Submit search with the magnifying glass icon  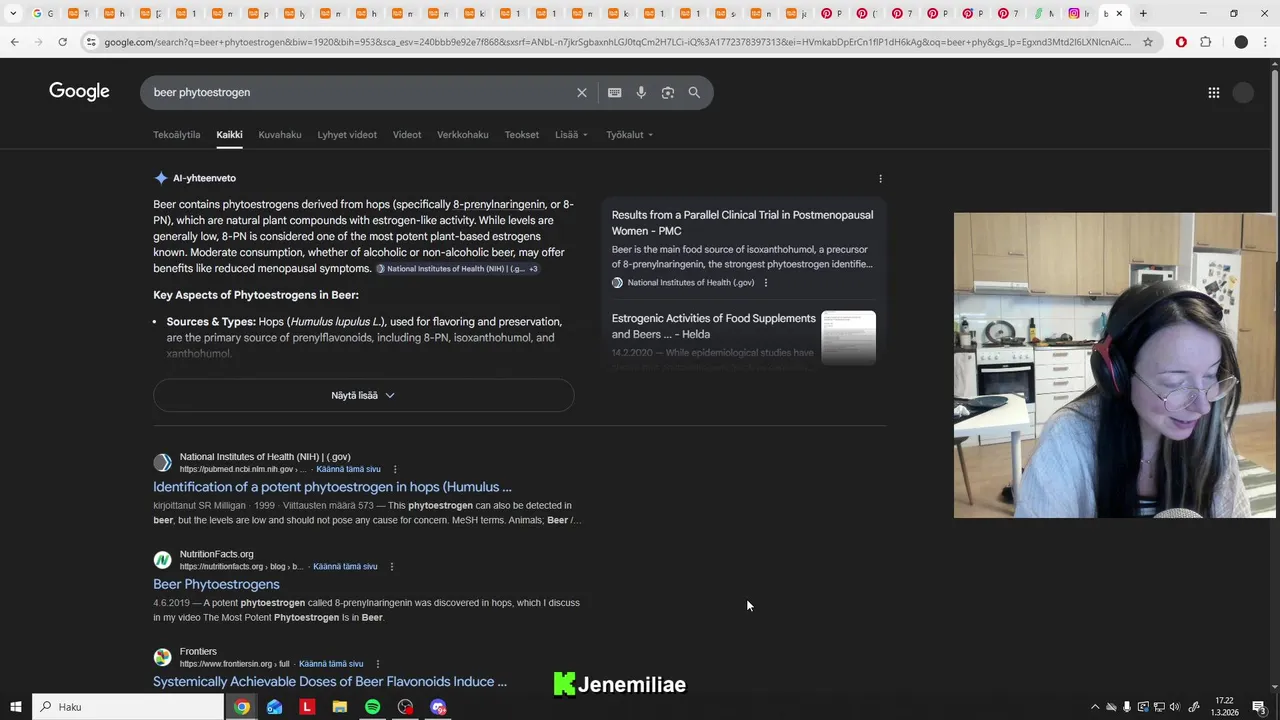click(x=694, y=92)
